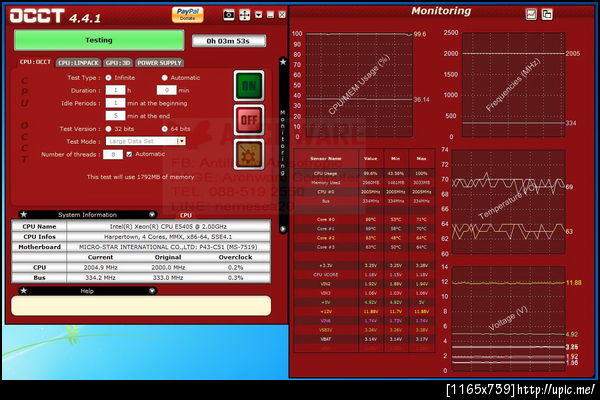Click the Duration hours field
The image size is (600, 400).
[115, 90]
